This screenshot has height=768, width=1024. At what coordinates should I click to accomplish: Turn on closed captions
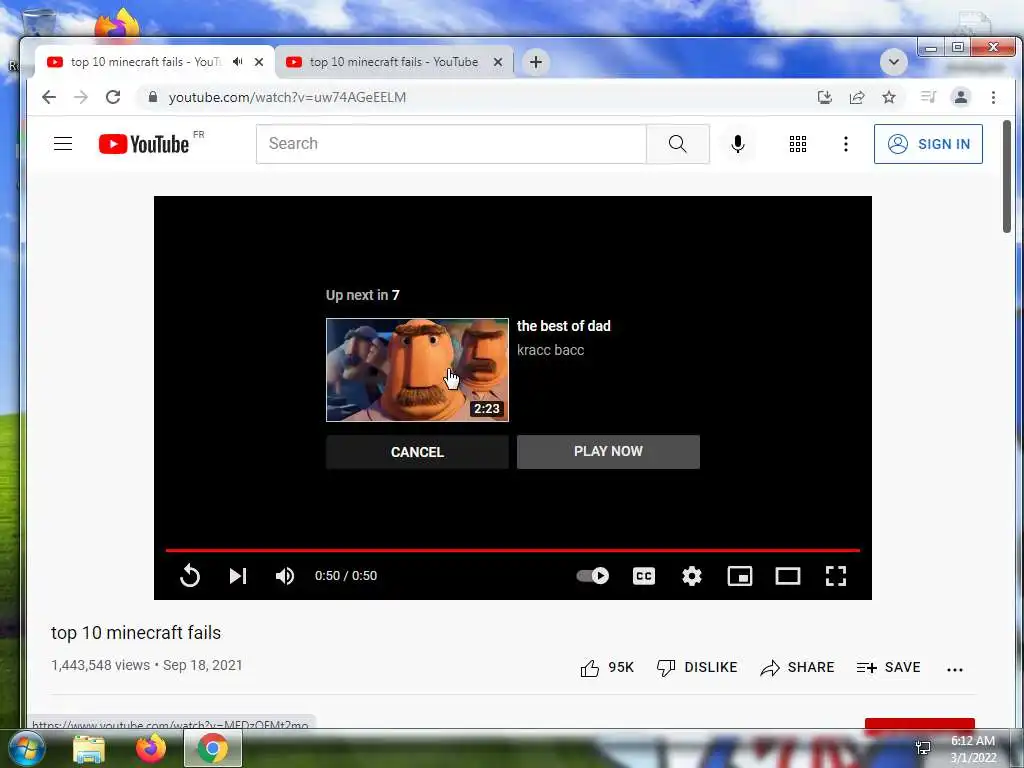tap(644, 575)
